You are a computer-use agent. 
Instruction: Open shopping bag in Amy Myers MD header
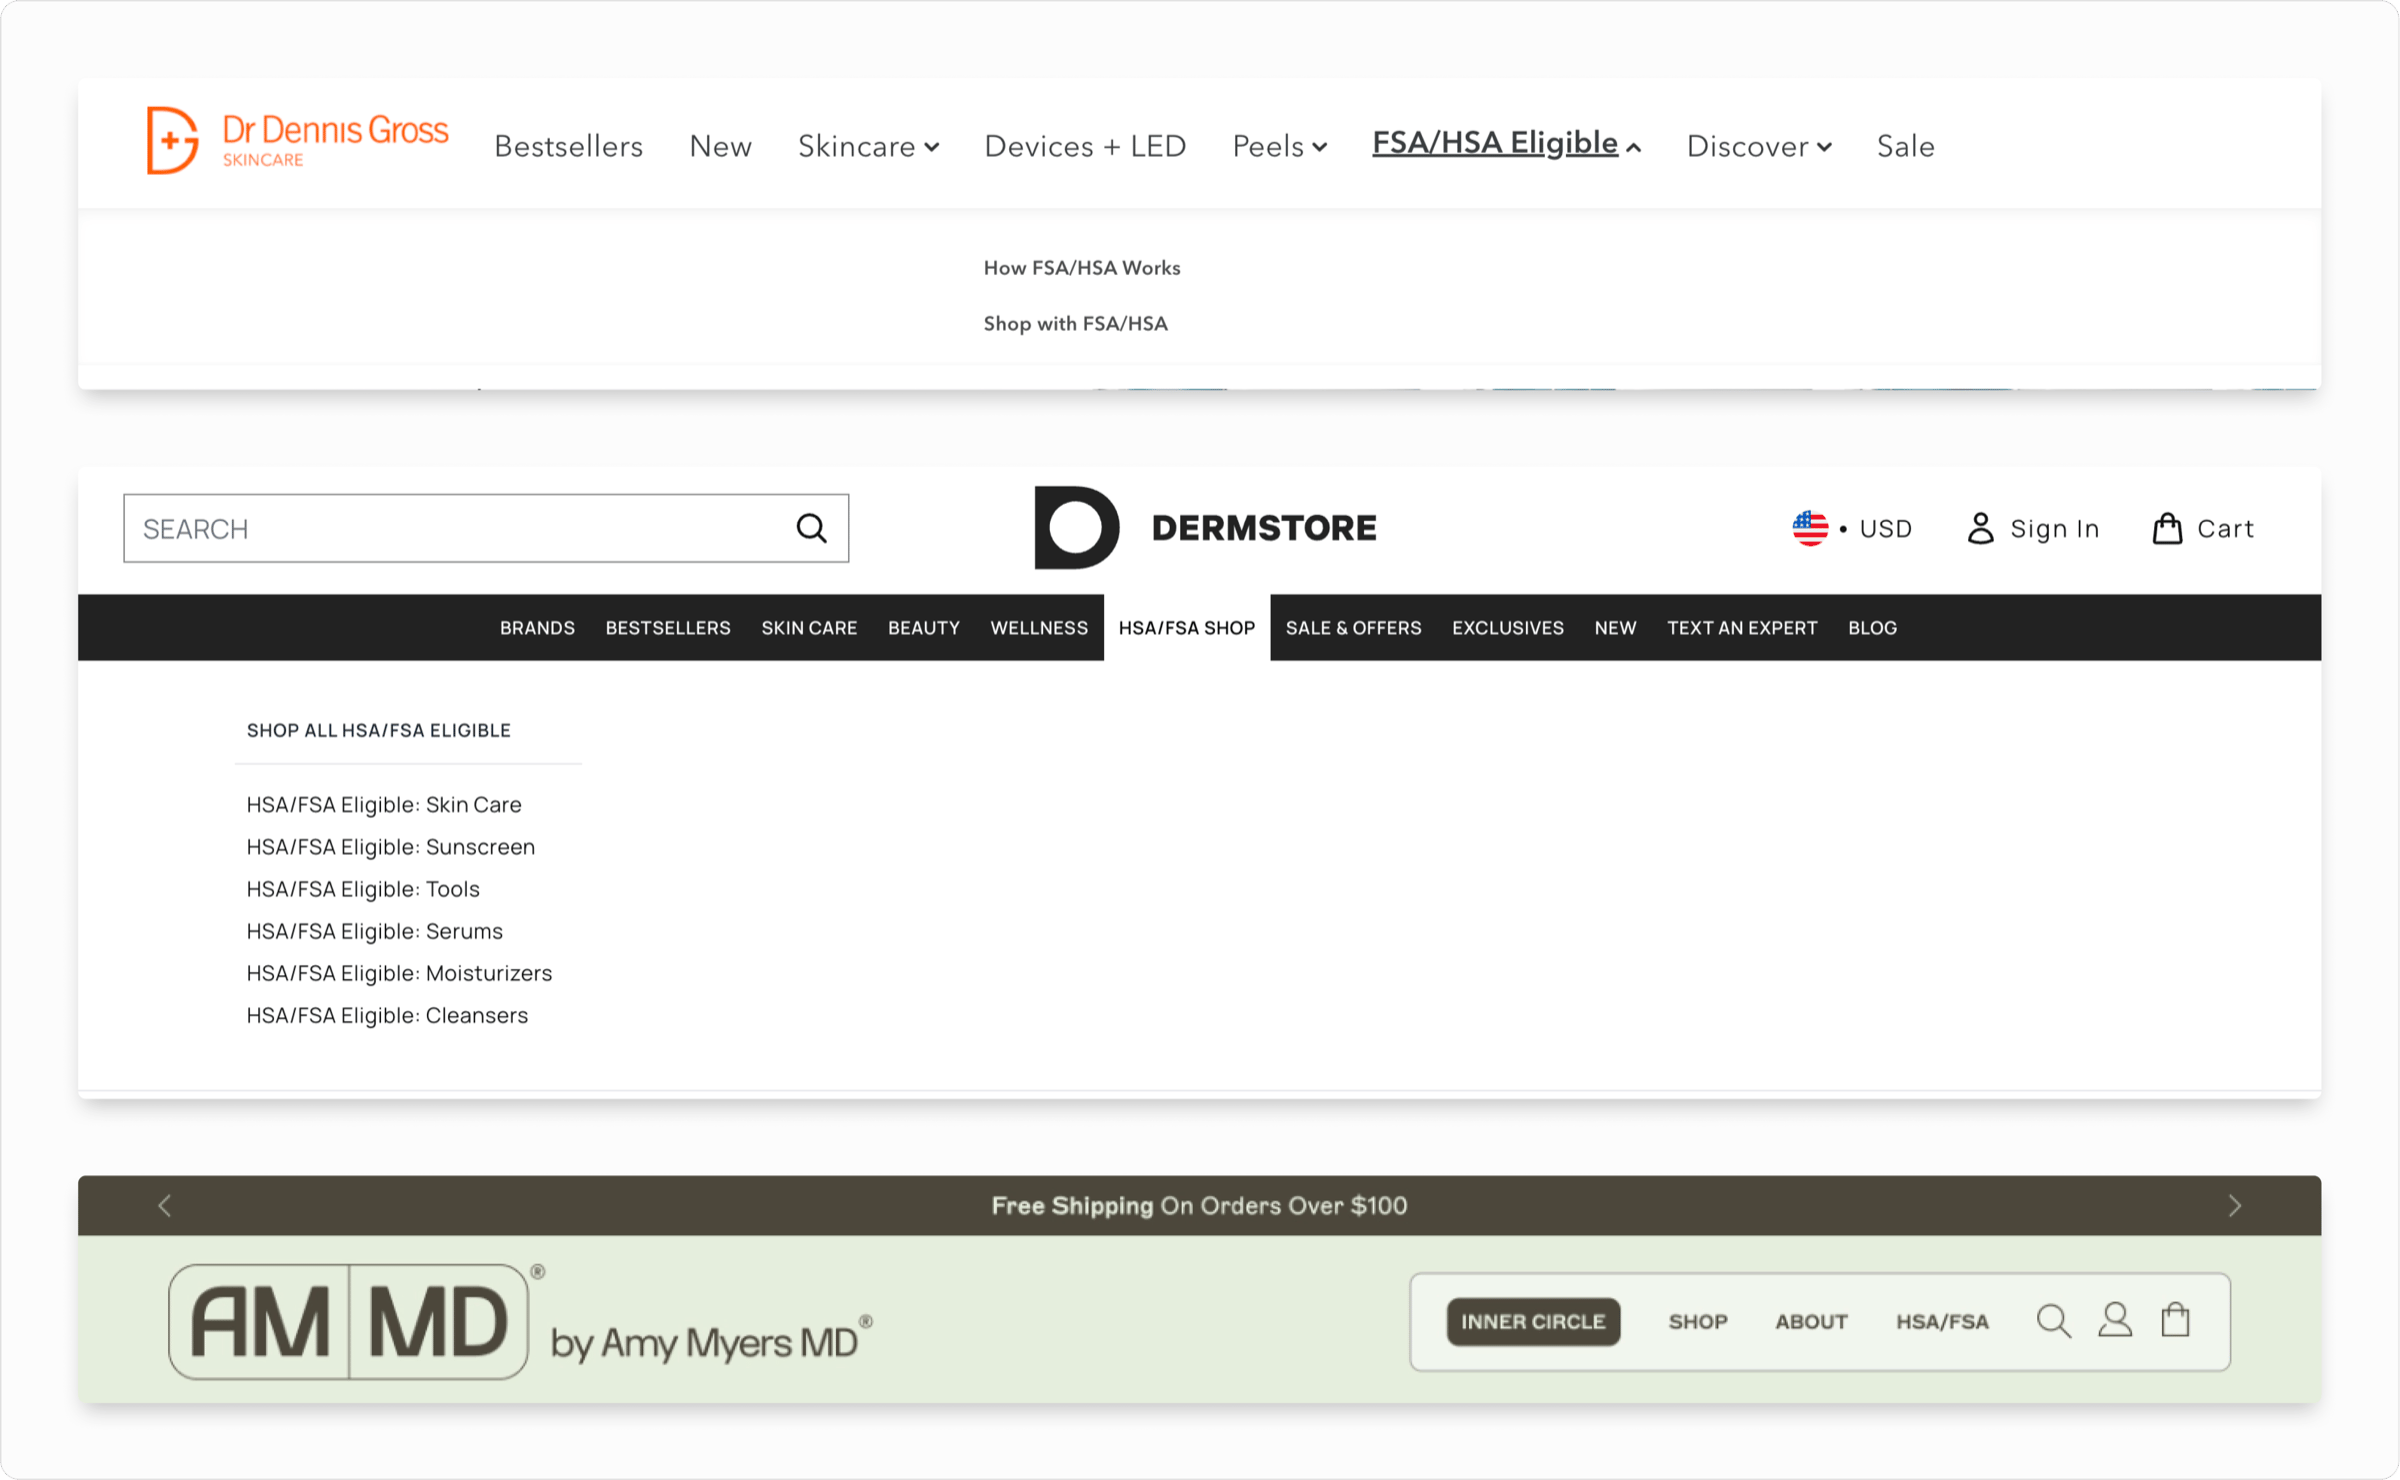2176,1320
